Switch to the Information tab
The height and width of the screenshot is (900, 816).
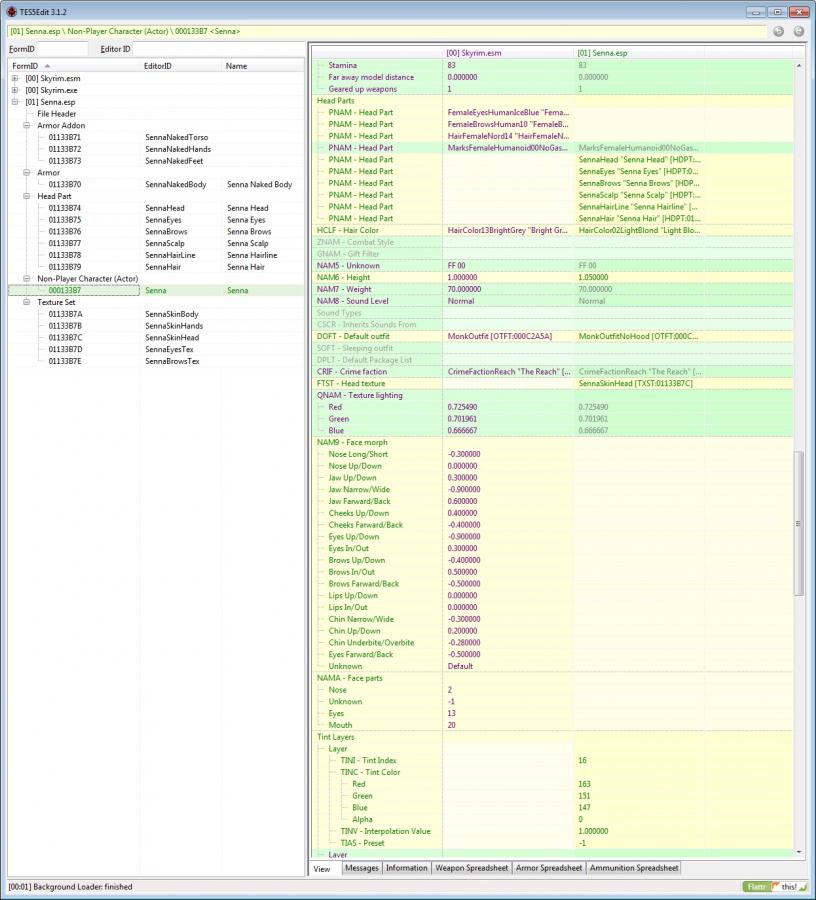pyautogui.click(x=407, y=868)
